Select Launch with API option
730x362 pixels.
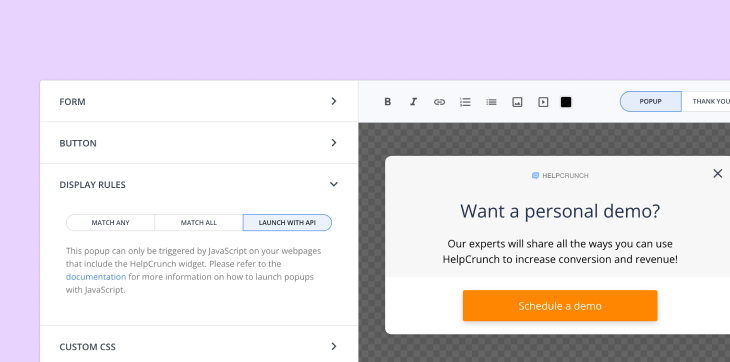click(287, 222)
